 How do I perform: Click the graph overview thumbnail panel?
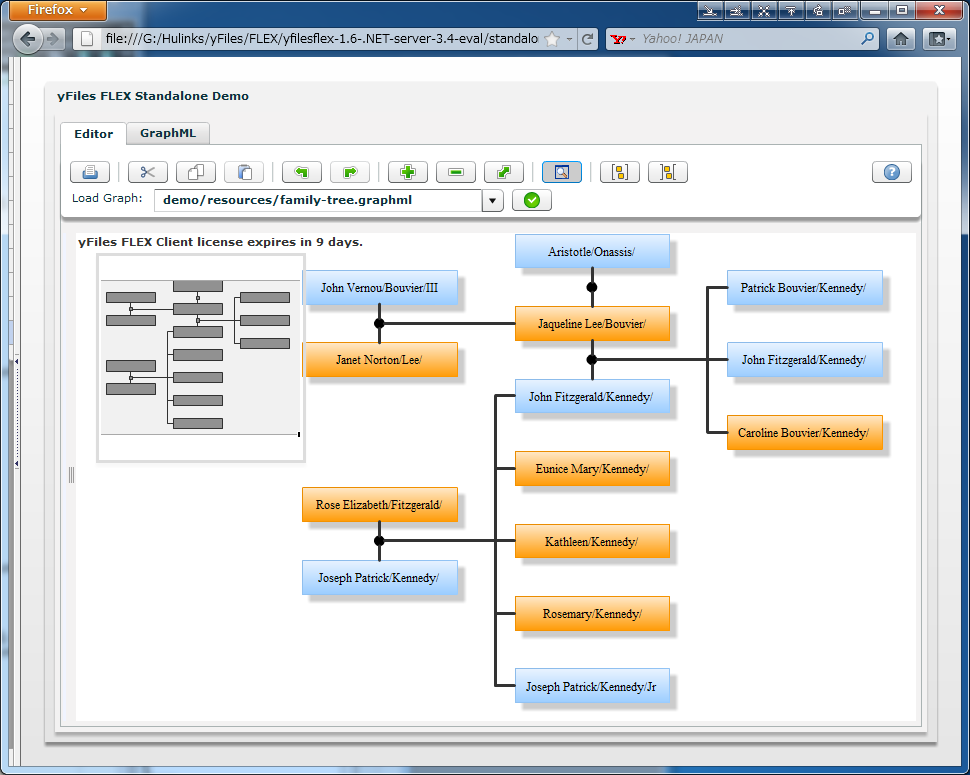click(x=201, y=358)
